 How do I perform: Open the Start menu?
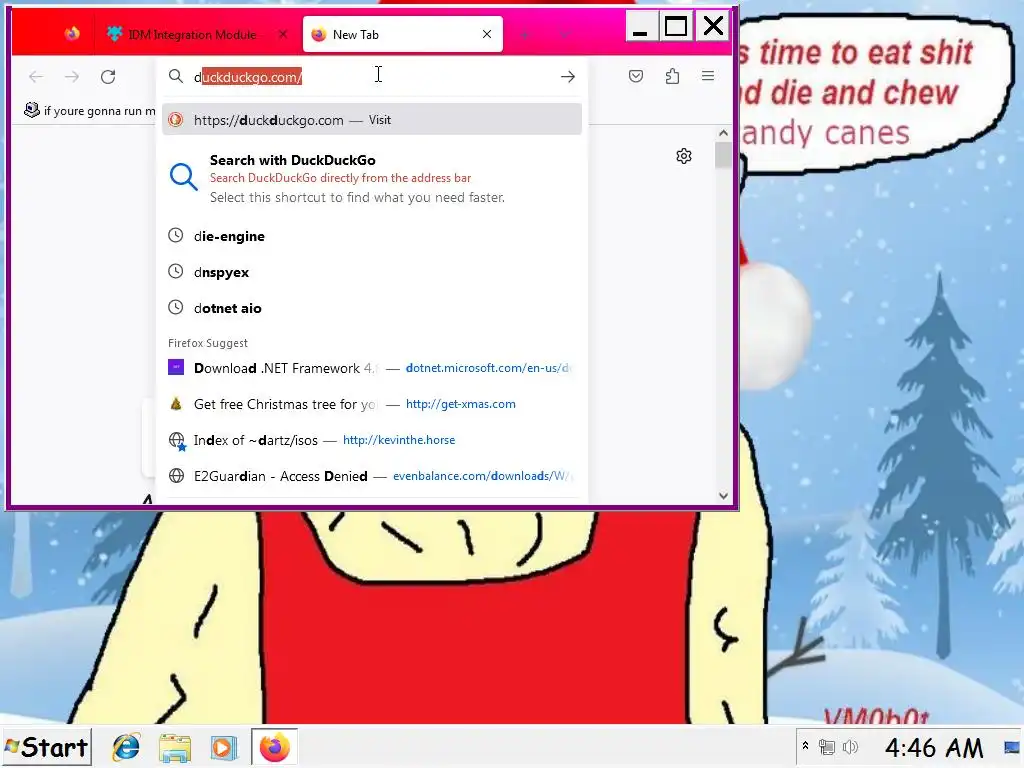(x=46, y=746)
